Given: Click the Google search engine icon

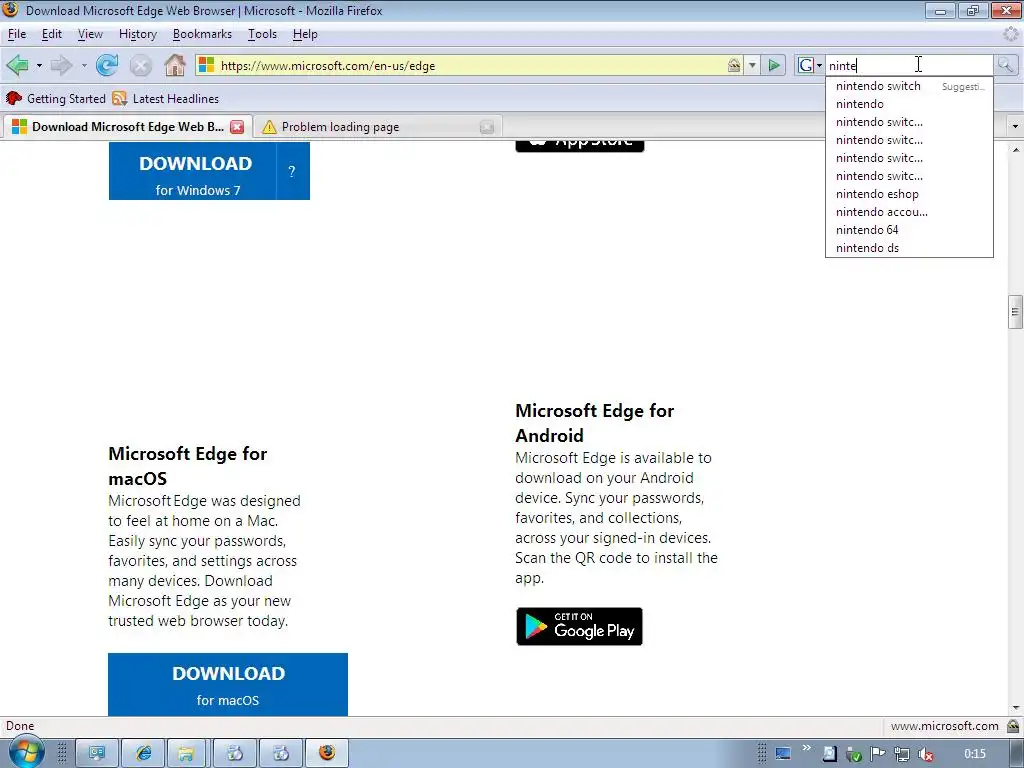Looking at the screenshot, I should pos(806,65).
